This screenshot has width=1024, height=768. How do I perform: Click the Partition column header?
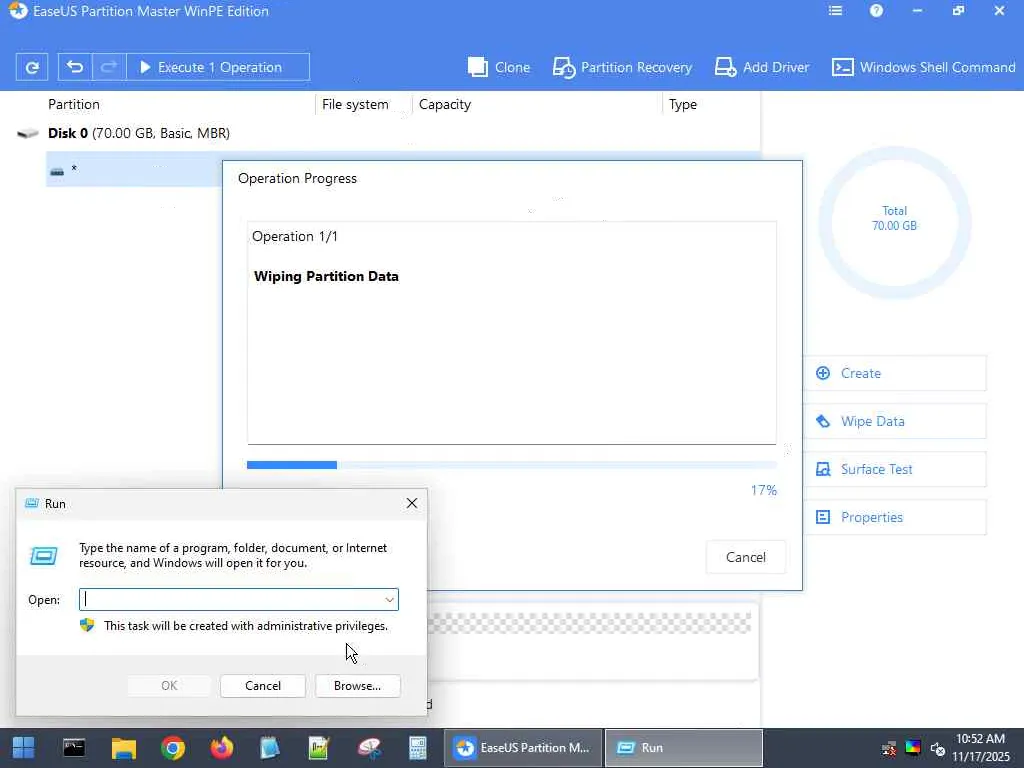[74, 104]
